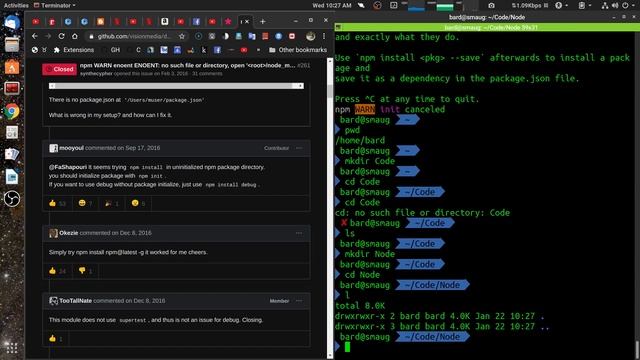
Task: Open the synthecypher author link
Action: [96, 73]
